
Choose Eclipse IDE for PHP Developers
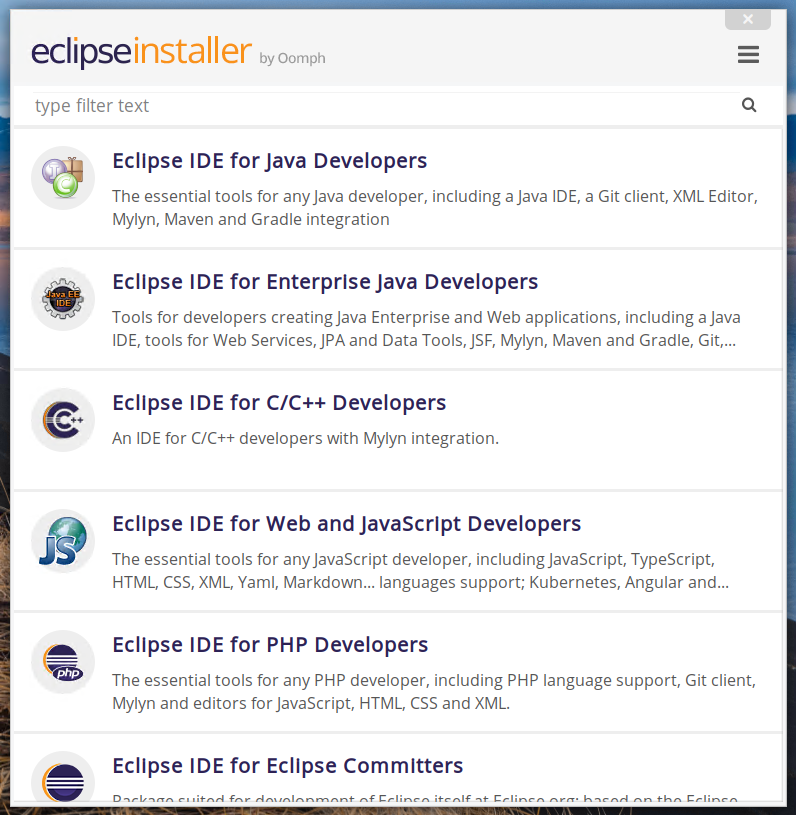[x=270, y=645]
